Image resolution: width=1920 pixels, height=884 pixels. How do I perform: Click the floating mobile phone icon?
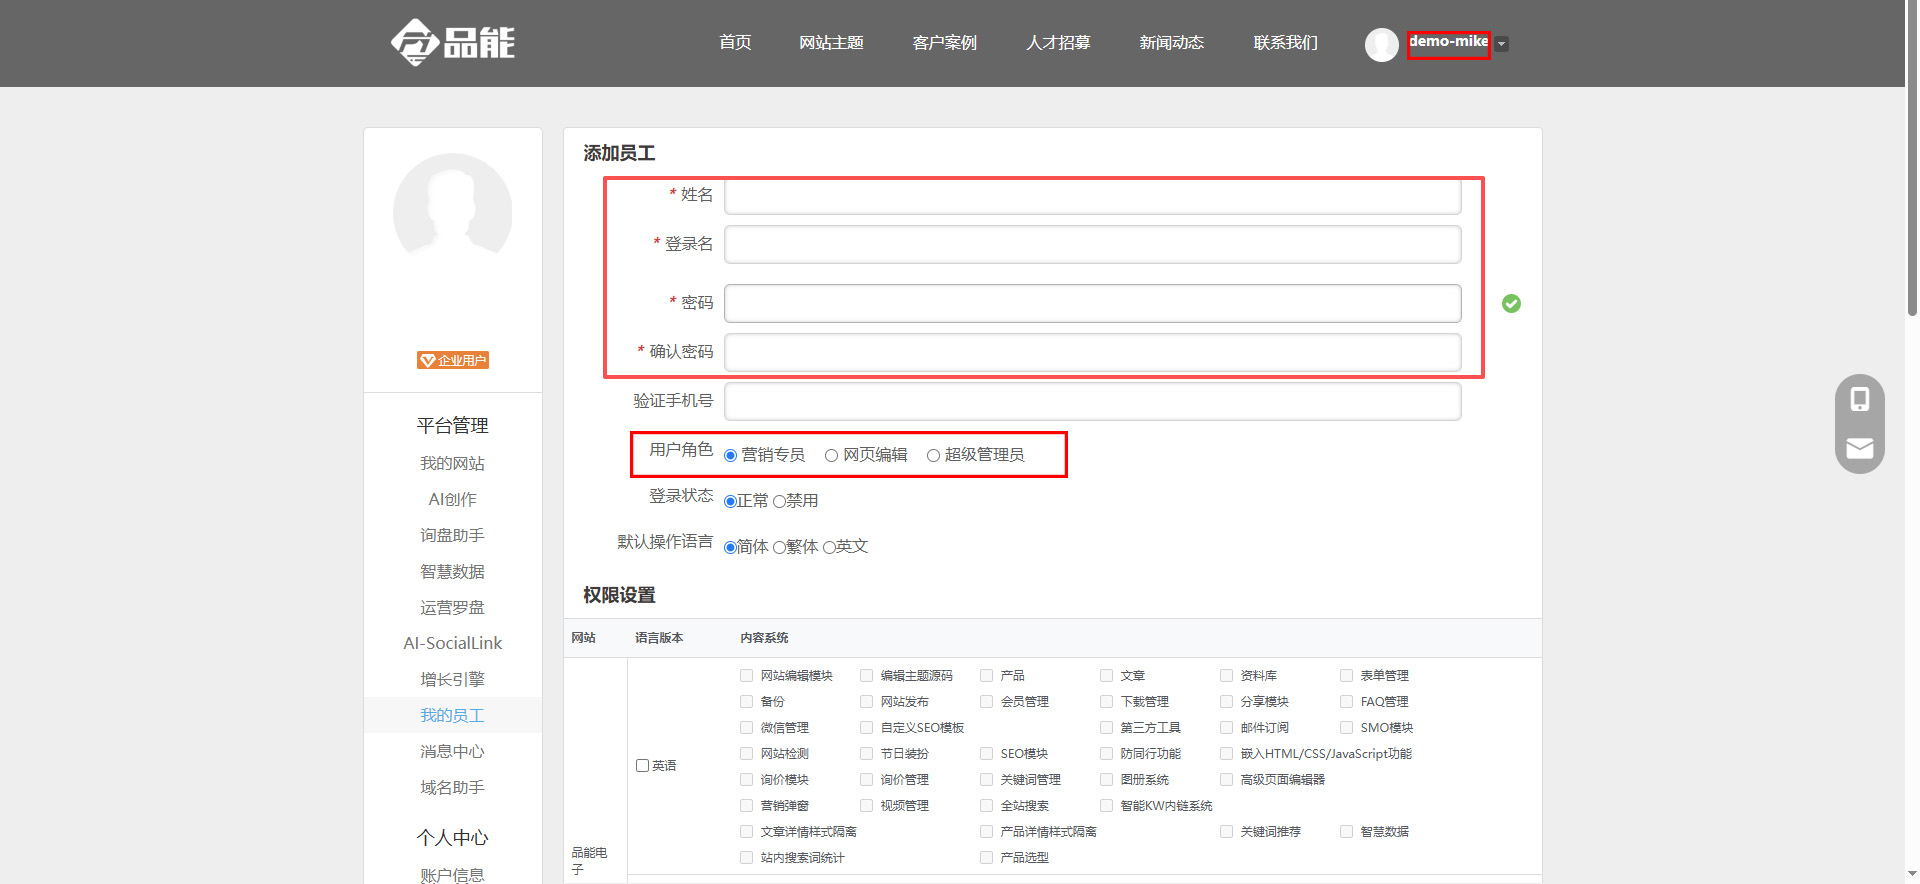[1859, 399]
